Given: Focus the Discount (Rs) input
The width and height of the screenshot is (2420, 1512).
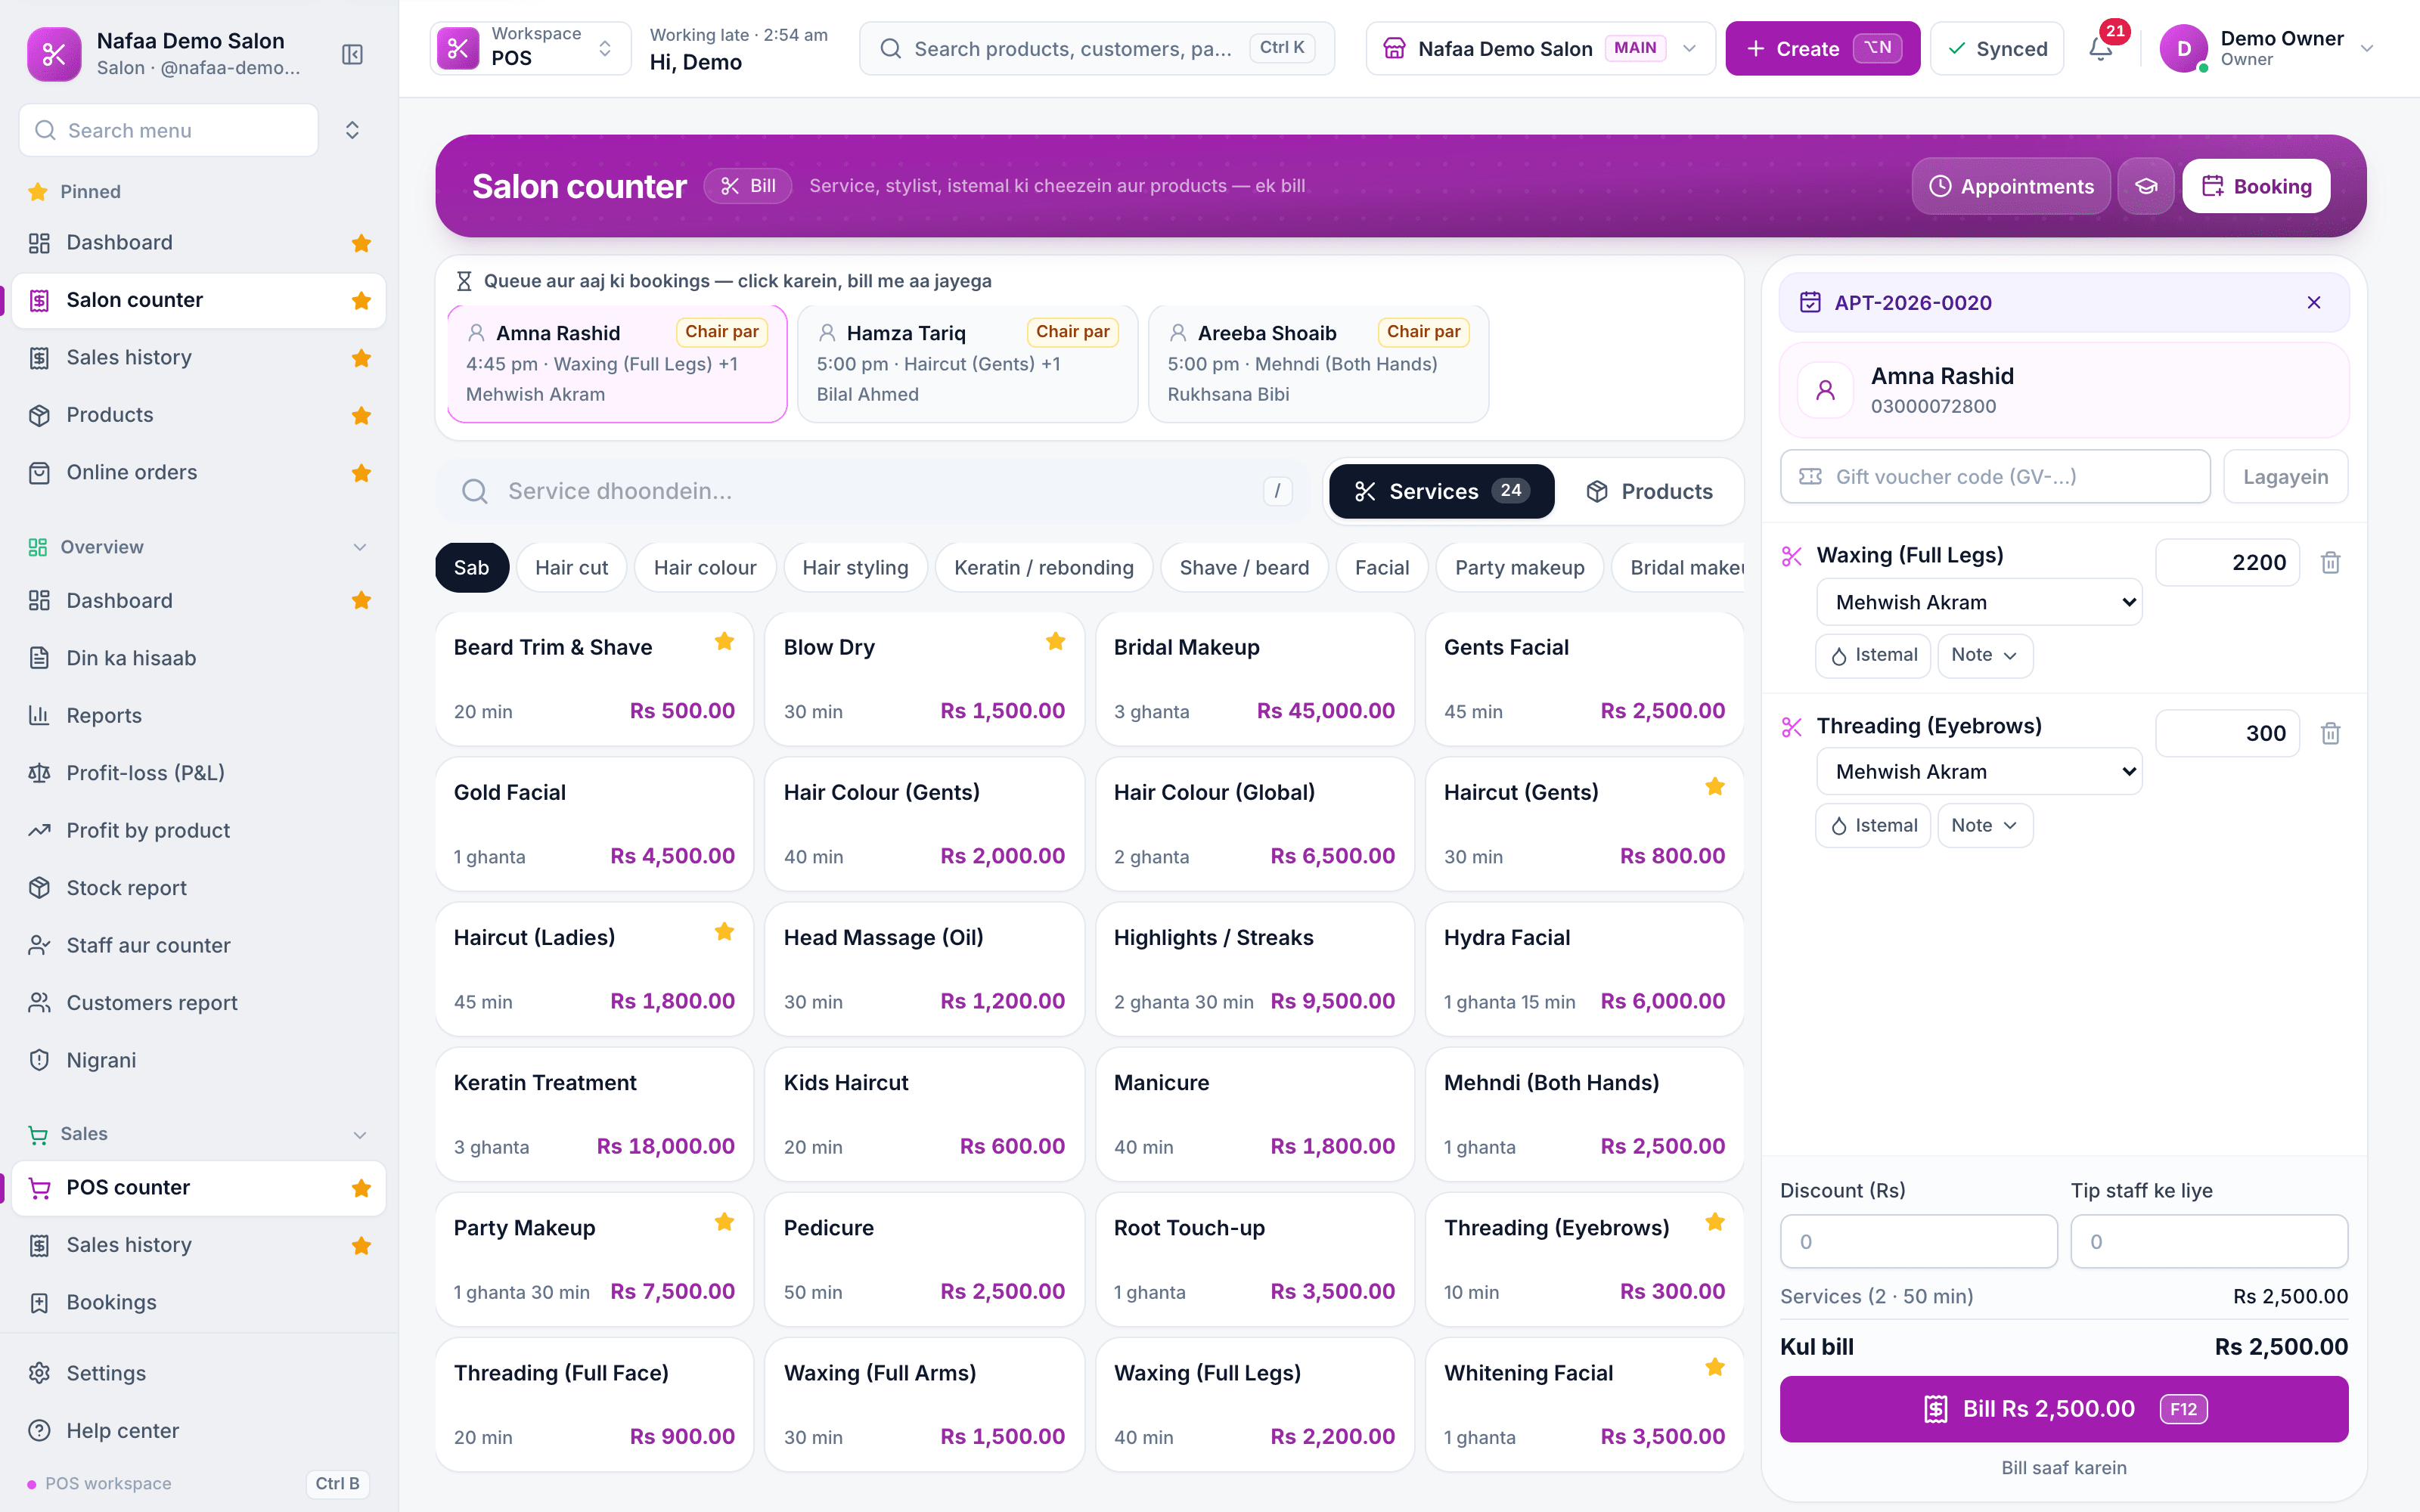Looking at the screenshot, I should pos(1918,1241).
